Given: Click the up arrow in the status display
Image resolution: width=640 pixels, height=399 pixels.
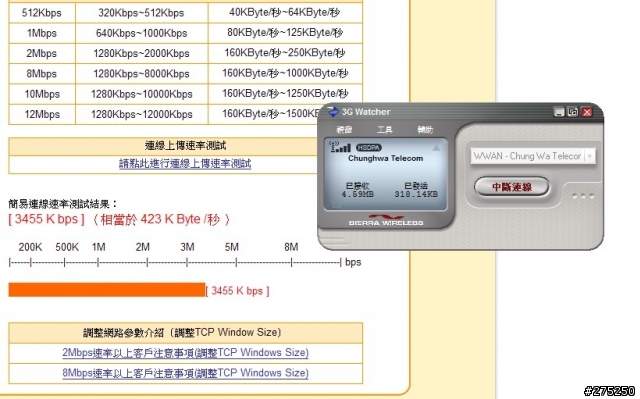Looking at the screenshot, I should [x=436, y=148].
